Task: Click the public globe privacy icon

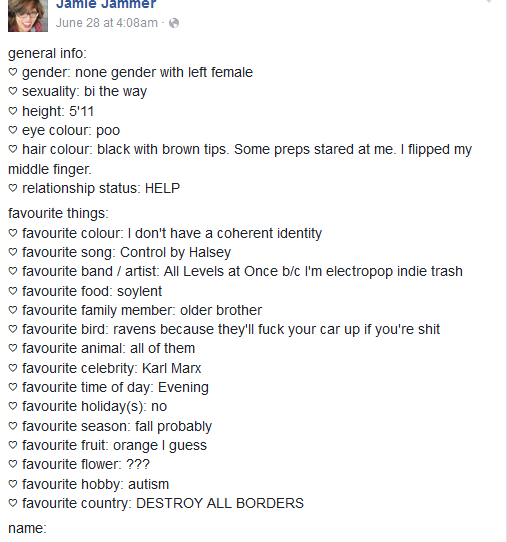Action: tap(174, 23)
